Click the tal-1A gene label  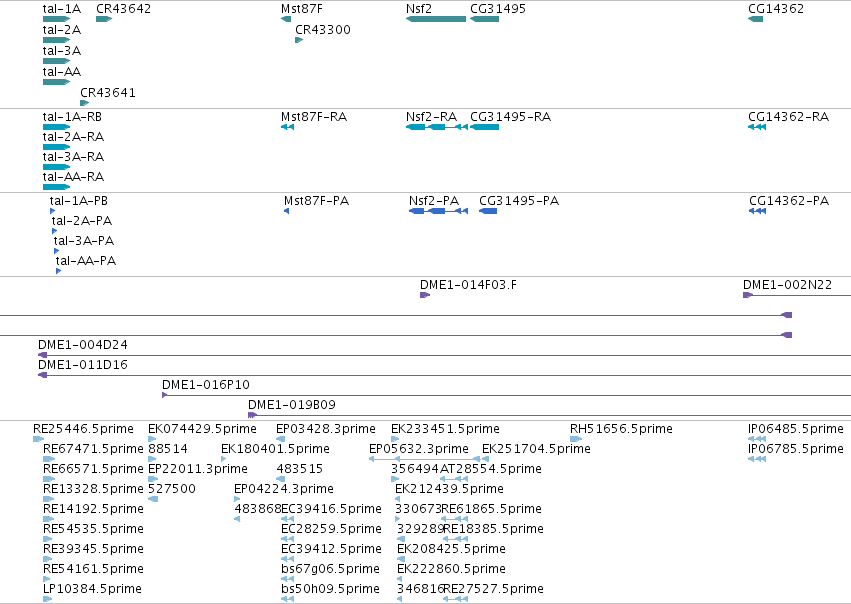click(x=62, y=9)
